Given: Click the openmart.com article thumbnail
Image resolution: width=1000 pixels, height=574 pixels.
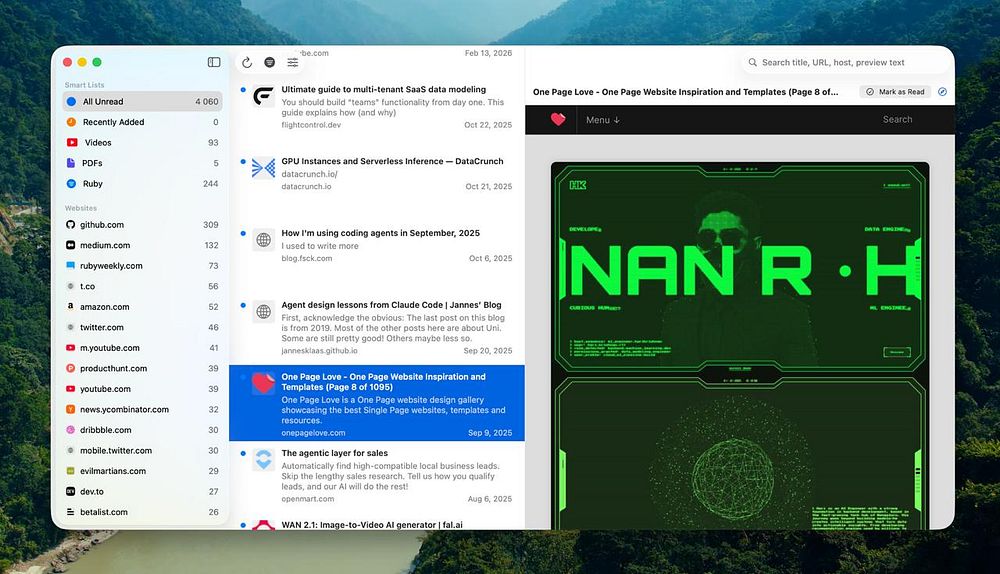Looking at the screenshot, I should [x=263, y=460].
